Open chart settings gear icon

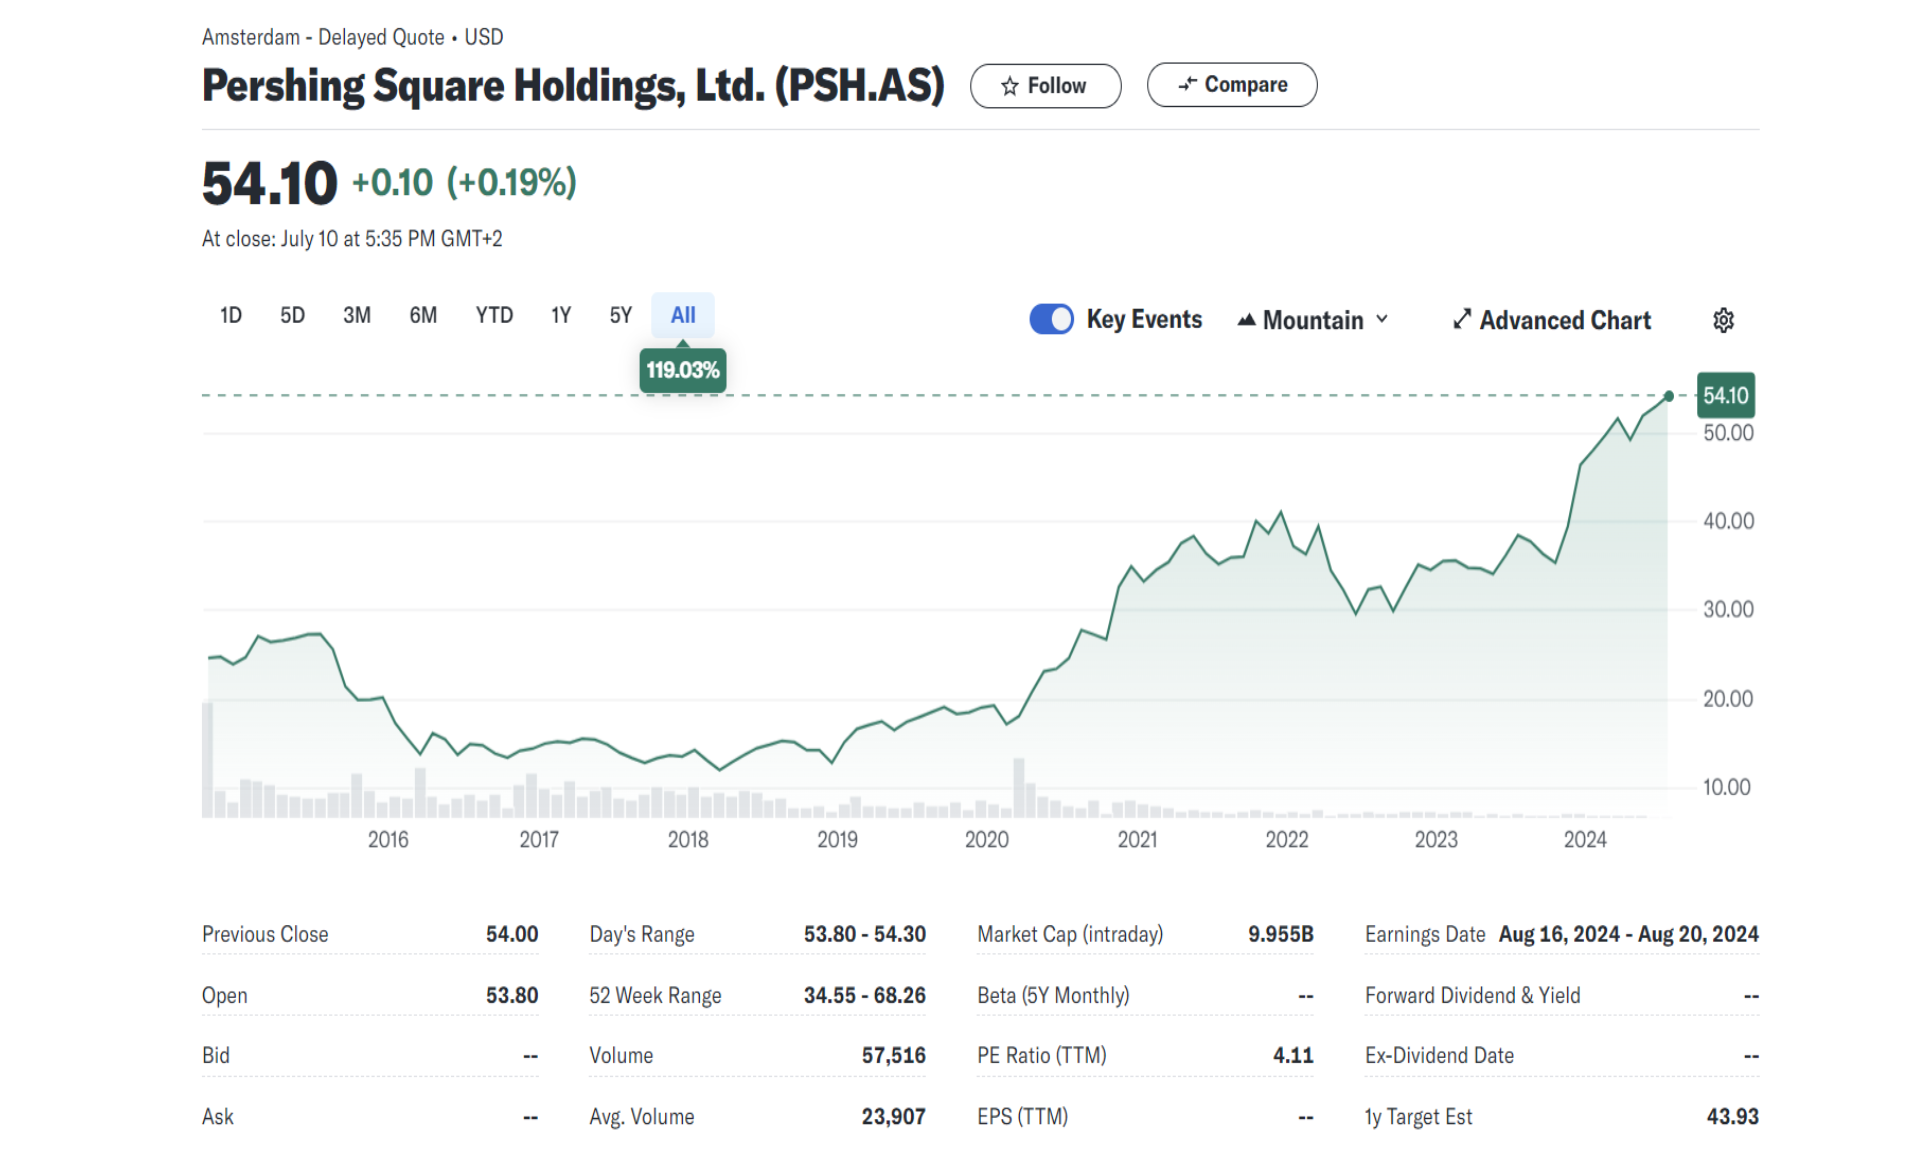(1722, 320)
